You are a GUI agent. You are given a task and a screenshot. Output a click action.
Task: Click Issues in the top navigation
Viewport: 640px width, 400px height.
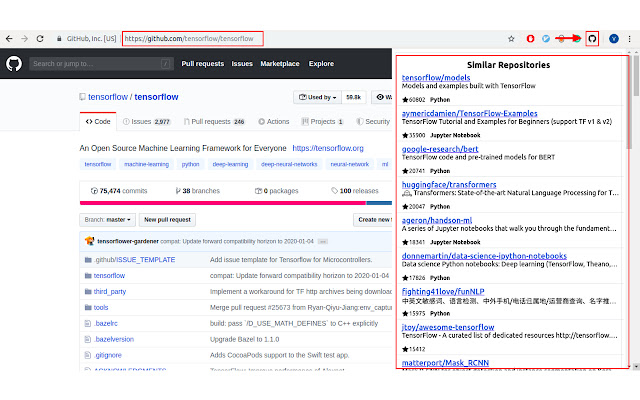click(242, 64)
